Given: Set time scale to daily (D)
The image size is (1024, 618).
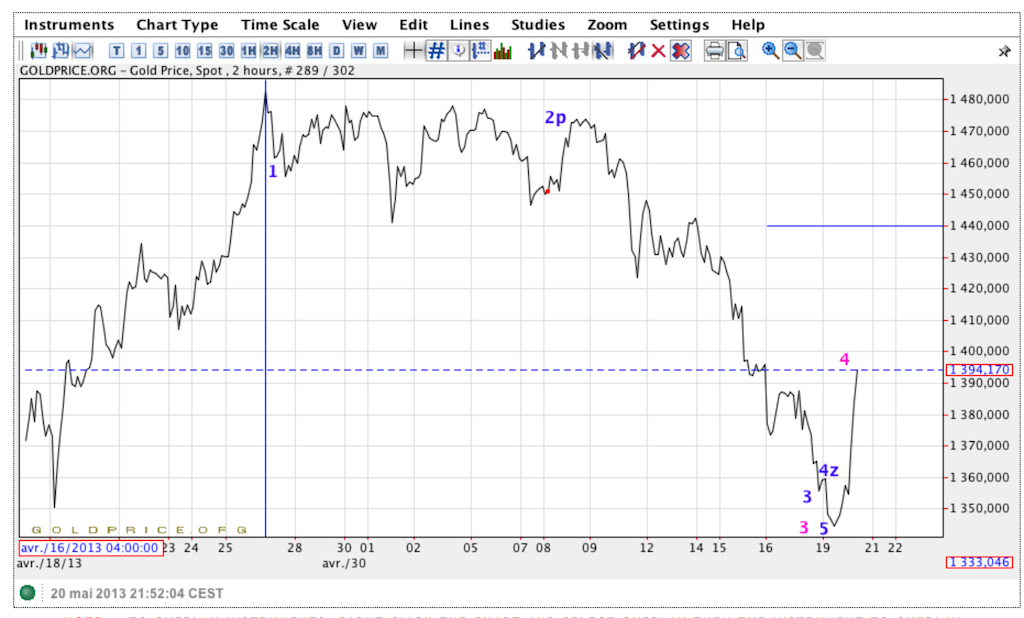Looking at the screenshot, I should point(337,51).
